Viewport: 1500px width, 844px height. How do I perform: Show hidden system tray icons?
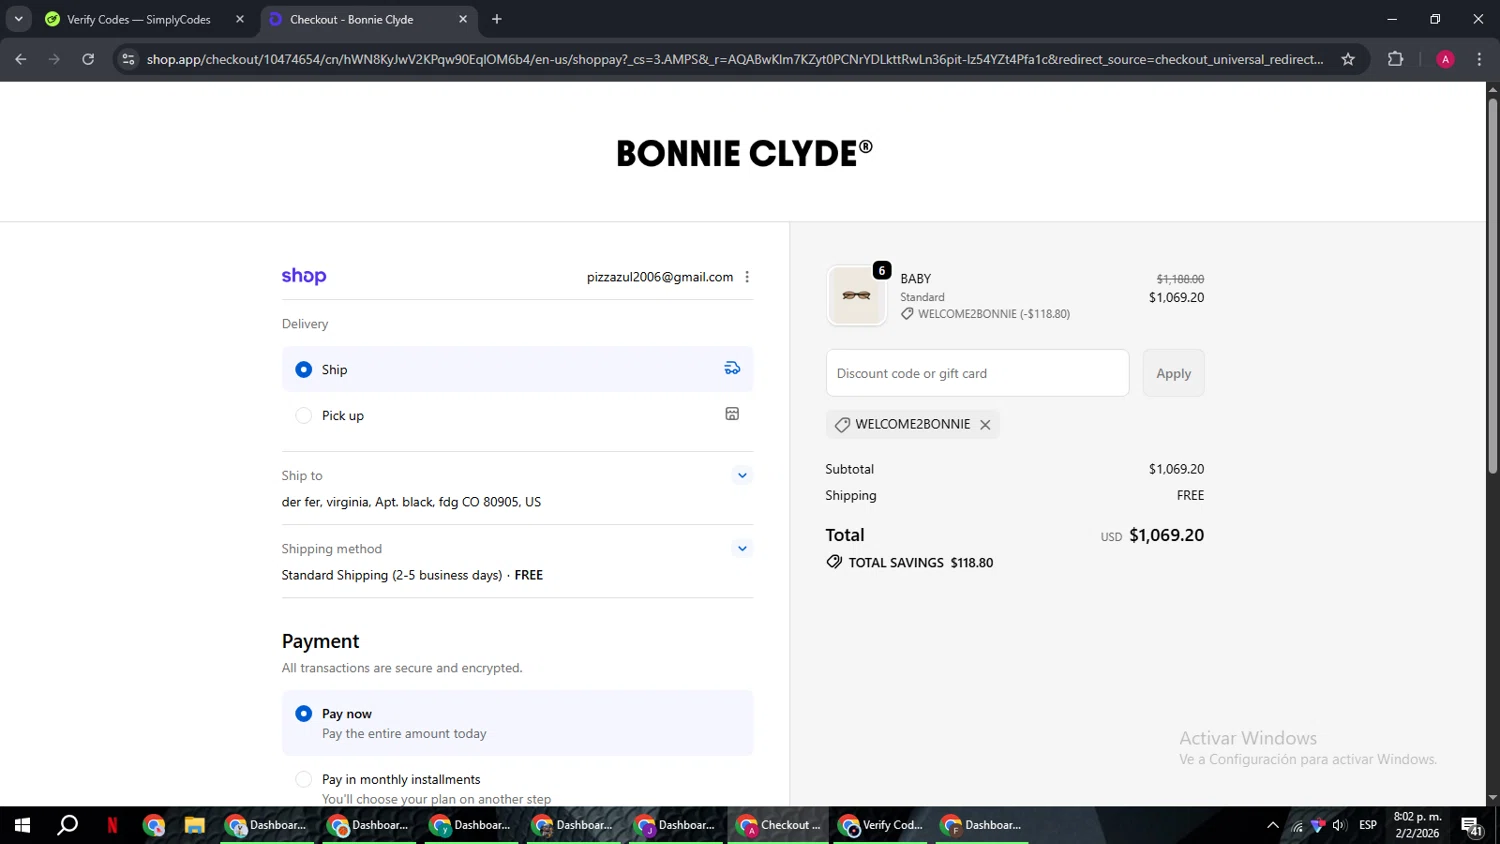[1272, 825]
